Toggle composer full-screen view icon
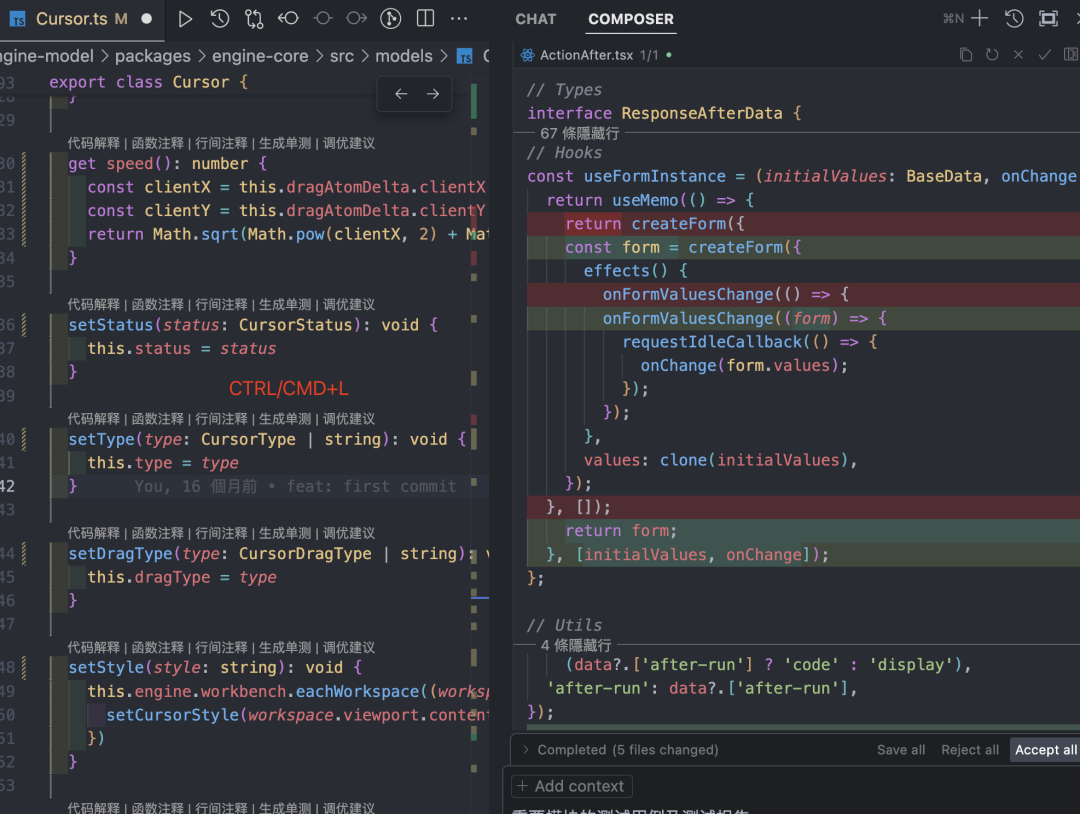 [x=1048, y=18]
